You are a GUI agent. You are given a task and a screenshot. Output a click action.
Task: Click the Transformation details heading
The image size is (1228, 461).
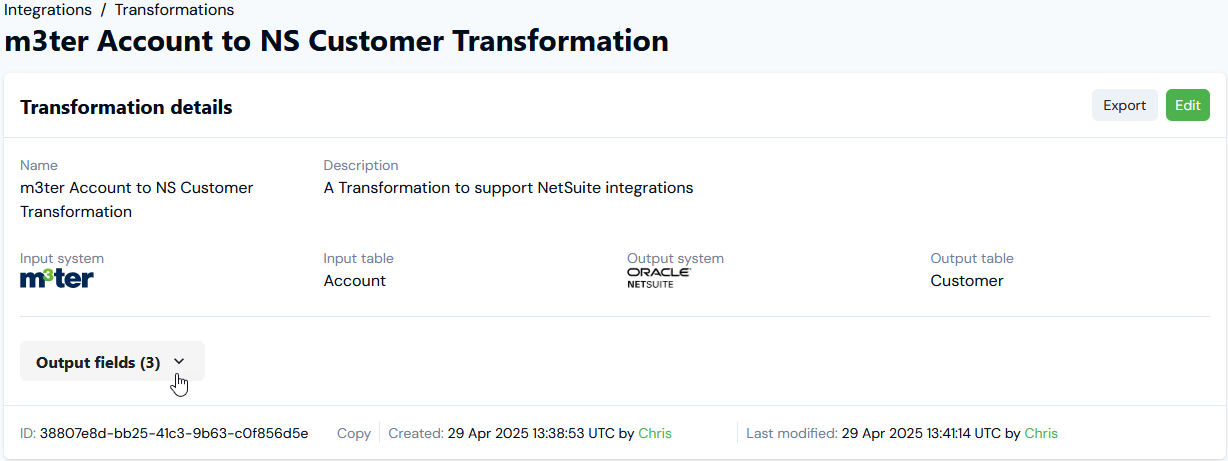[x=126, y=107]
